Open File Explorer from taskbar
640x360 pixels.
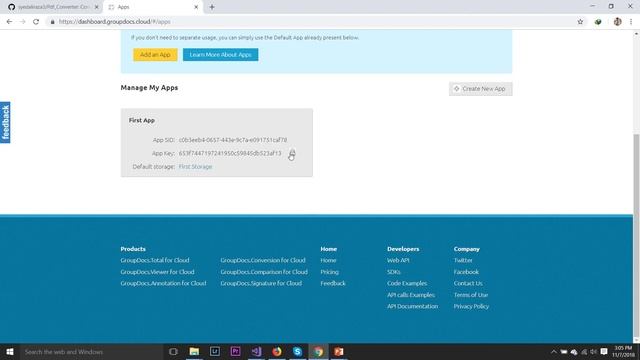194,352
